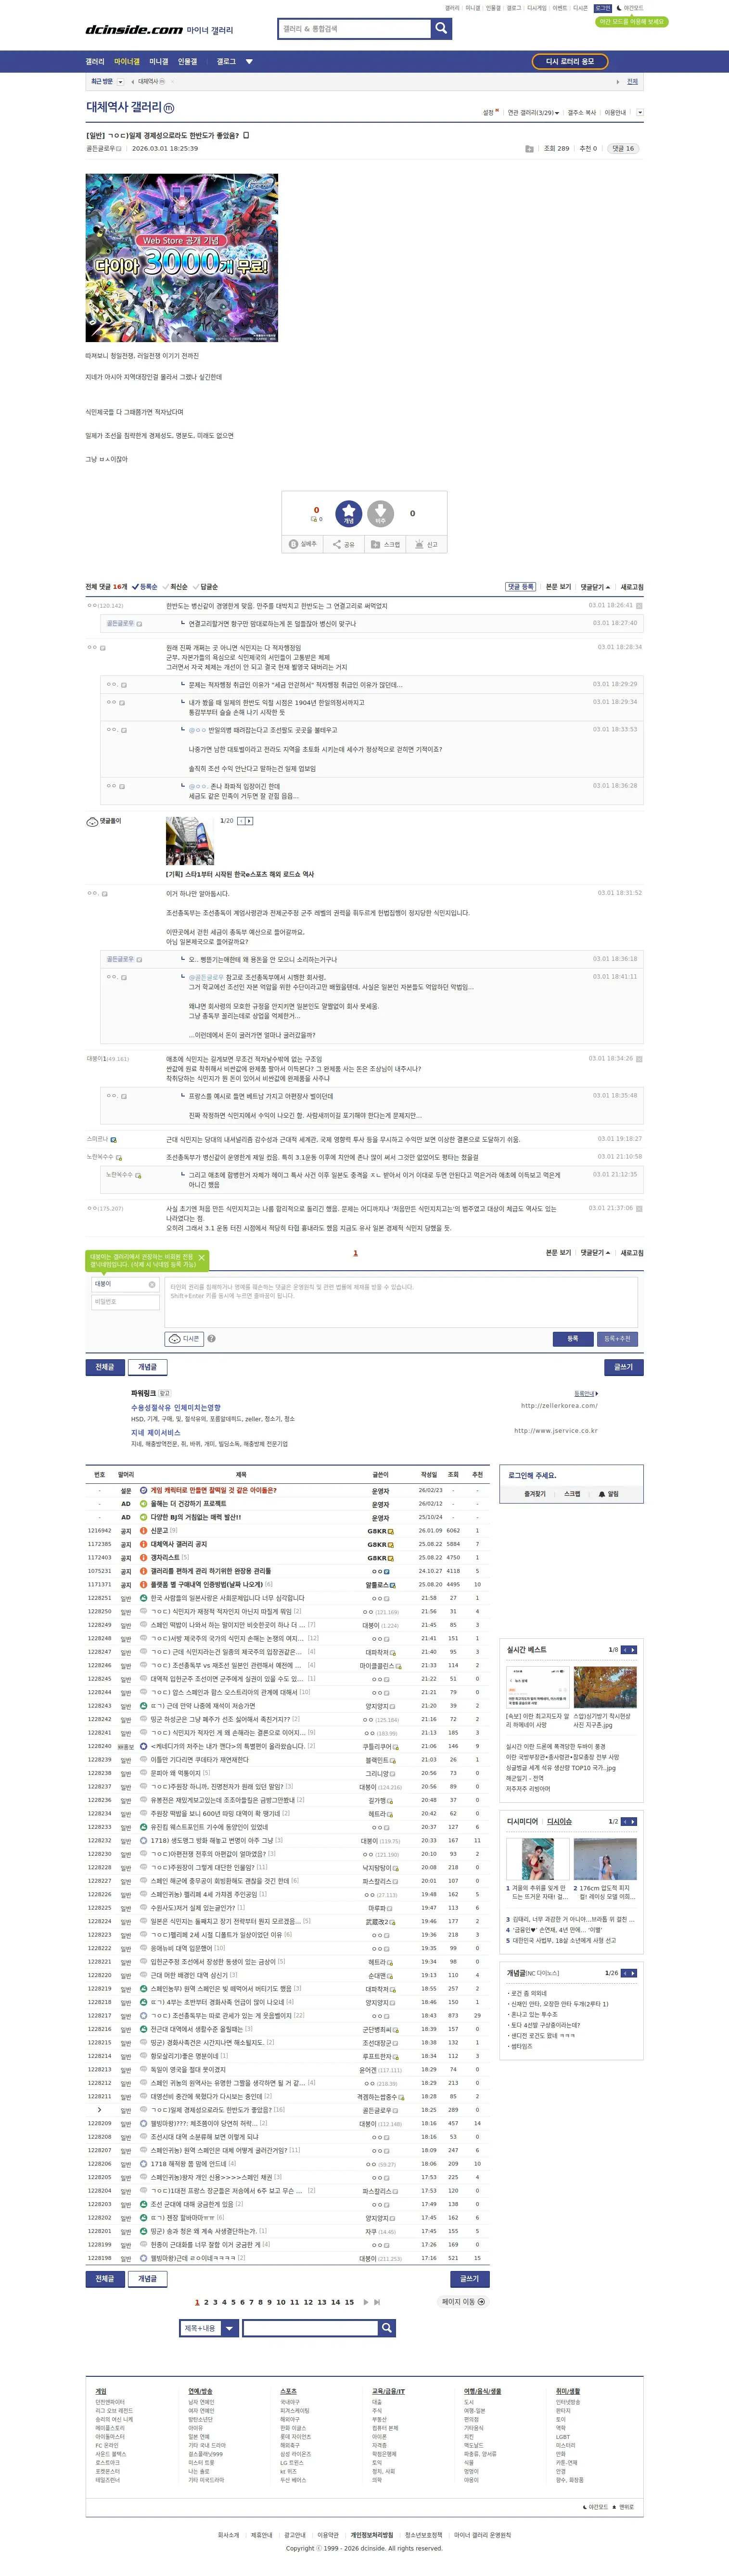Click the search magnifier icon in header
The width and height of the screenshot is (729, 2576).
pyautogui.click(x=441, y=29)
